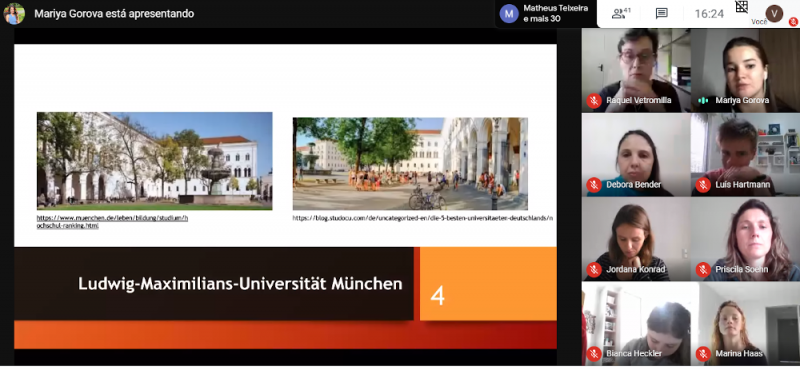Click muted mic icon on Jordana Konrad tile

coord(594,269)
